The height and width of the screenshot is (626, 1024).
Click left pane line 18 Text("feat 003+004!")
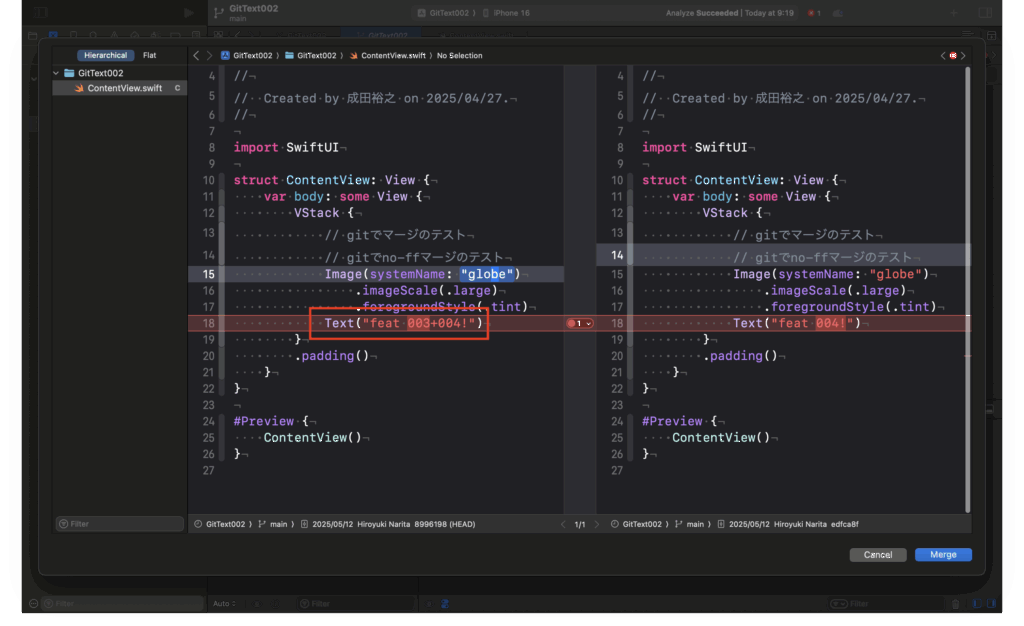tap(404, 323)
